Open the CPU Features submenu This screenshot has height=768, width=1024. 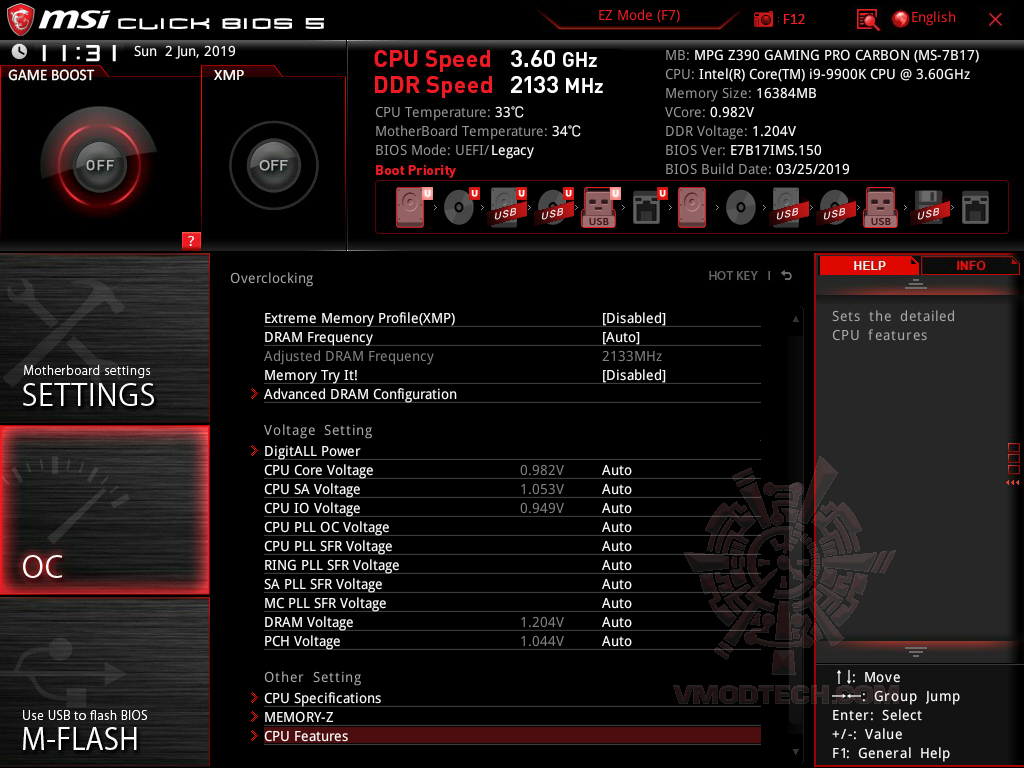(305, 735)
